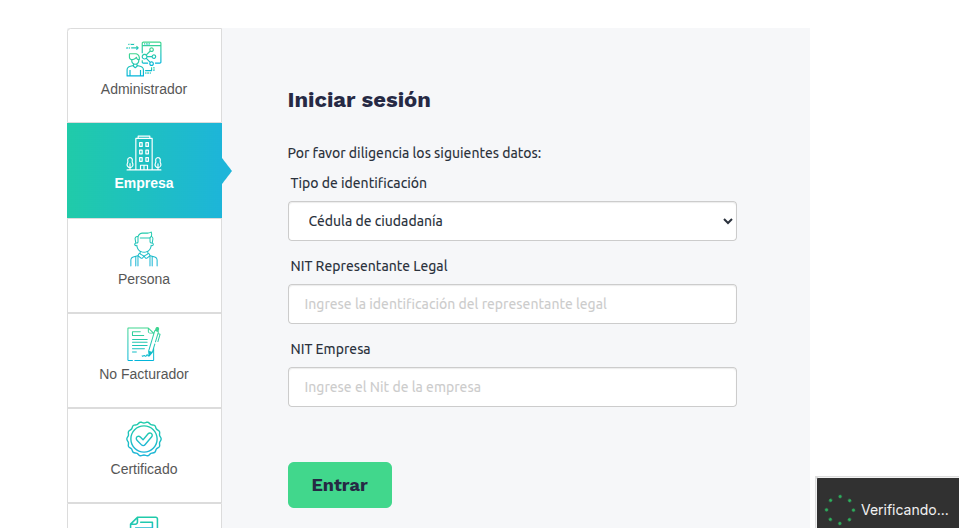Click the partially visible icon below Certificado
The height and width of the screenshot is (528, 959).
(x=144, y=522)
